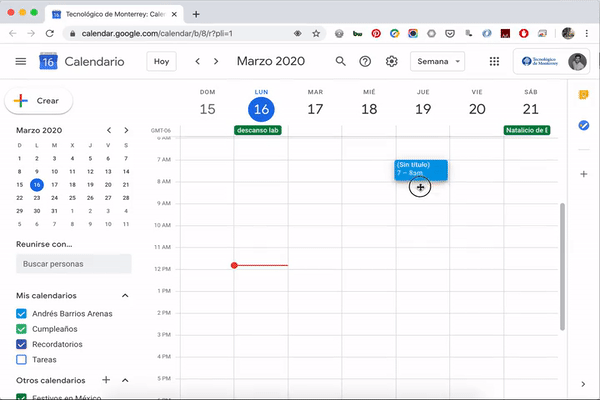
Task: Select Friday 20 column header
Action: click(477, 103)
